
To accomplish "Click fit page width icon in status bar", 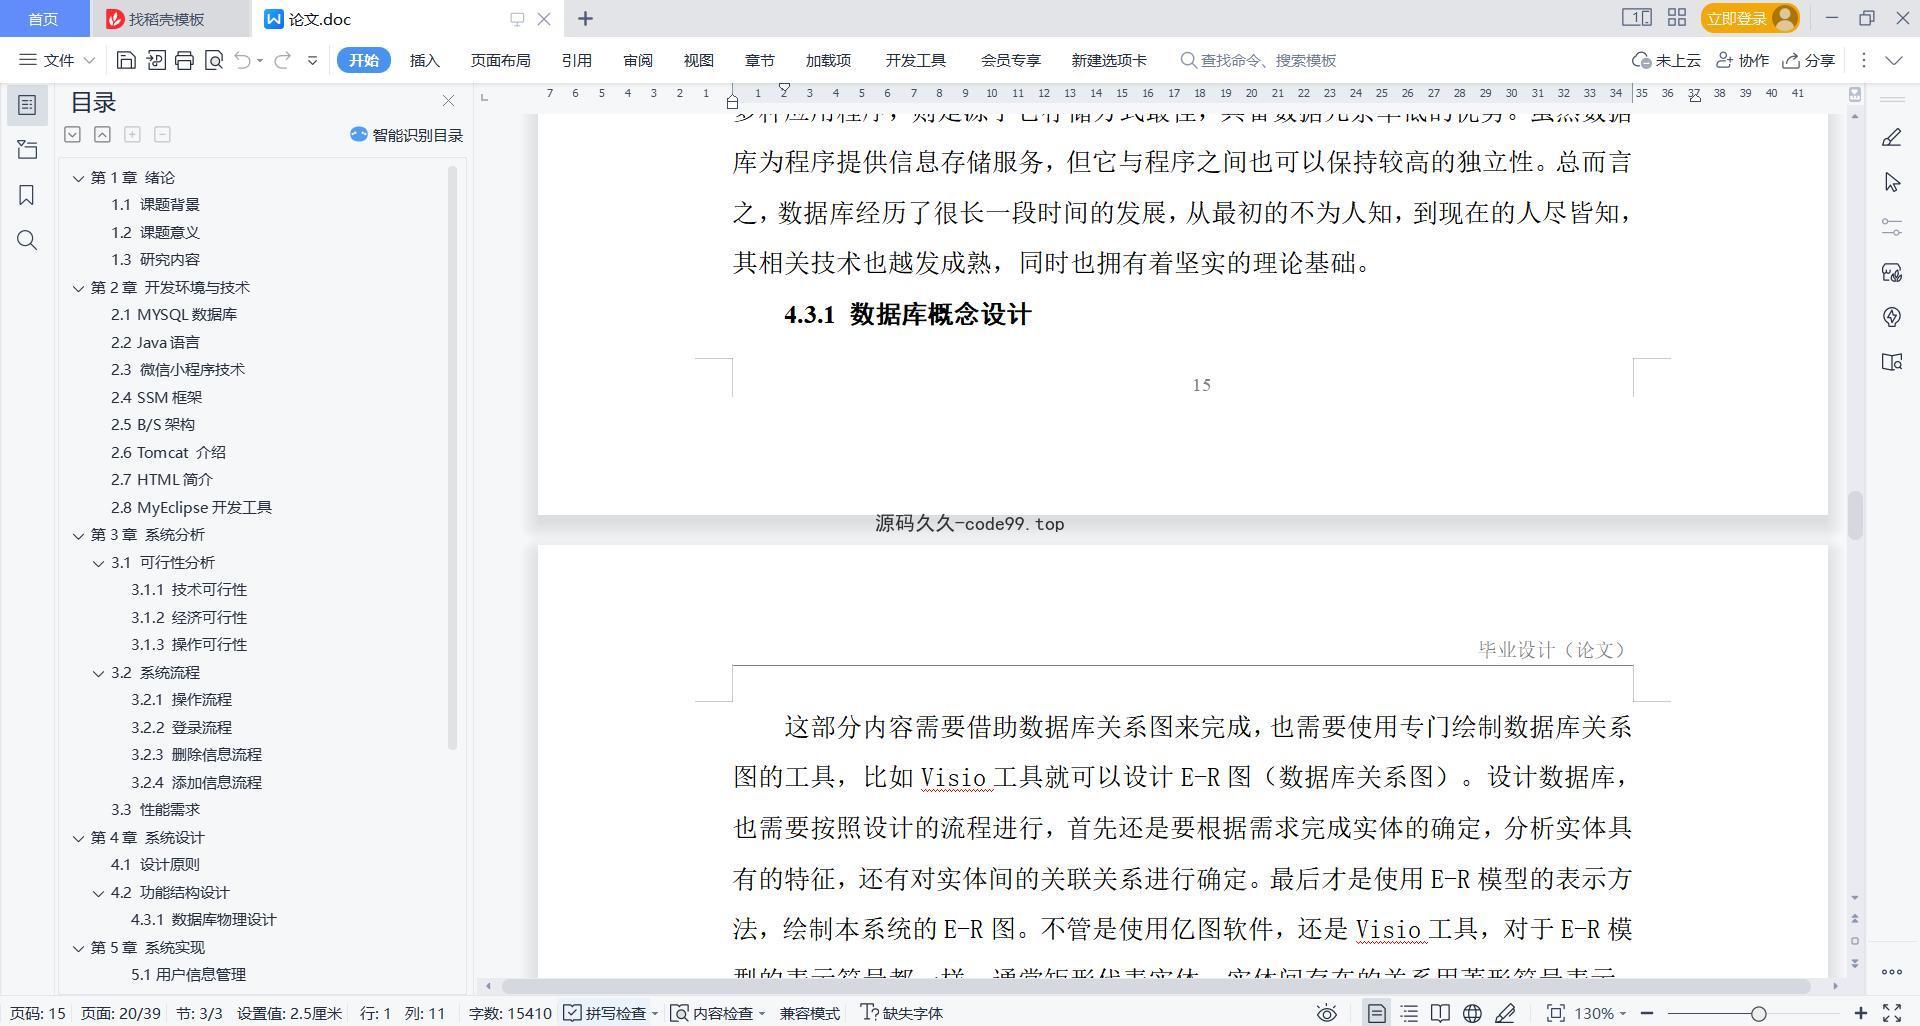I will [1555, 1013].
